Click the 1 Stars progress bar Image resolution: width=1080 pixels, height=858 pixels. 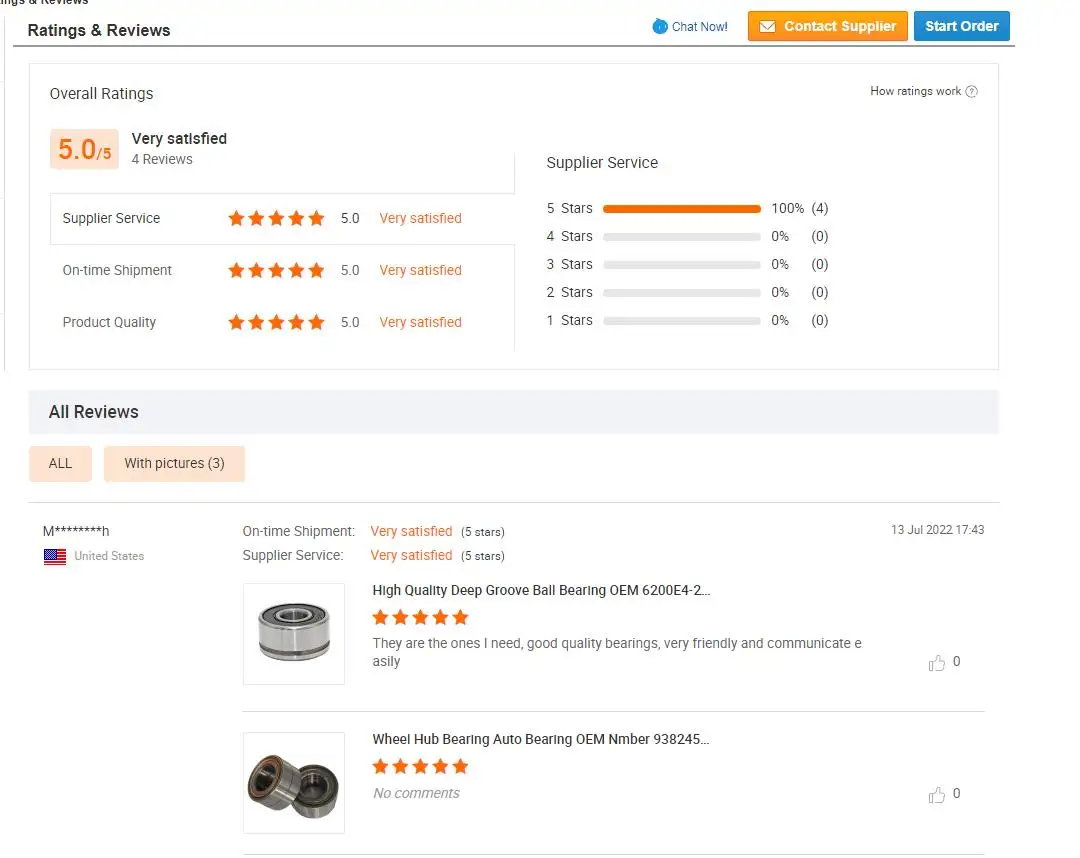(x=682, y=321)
